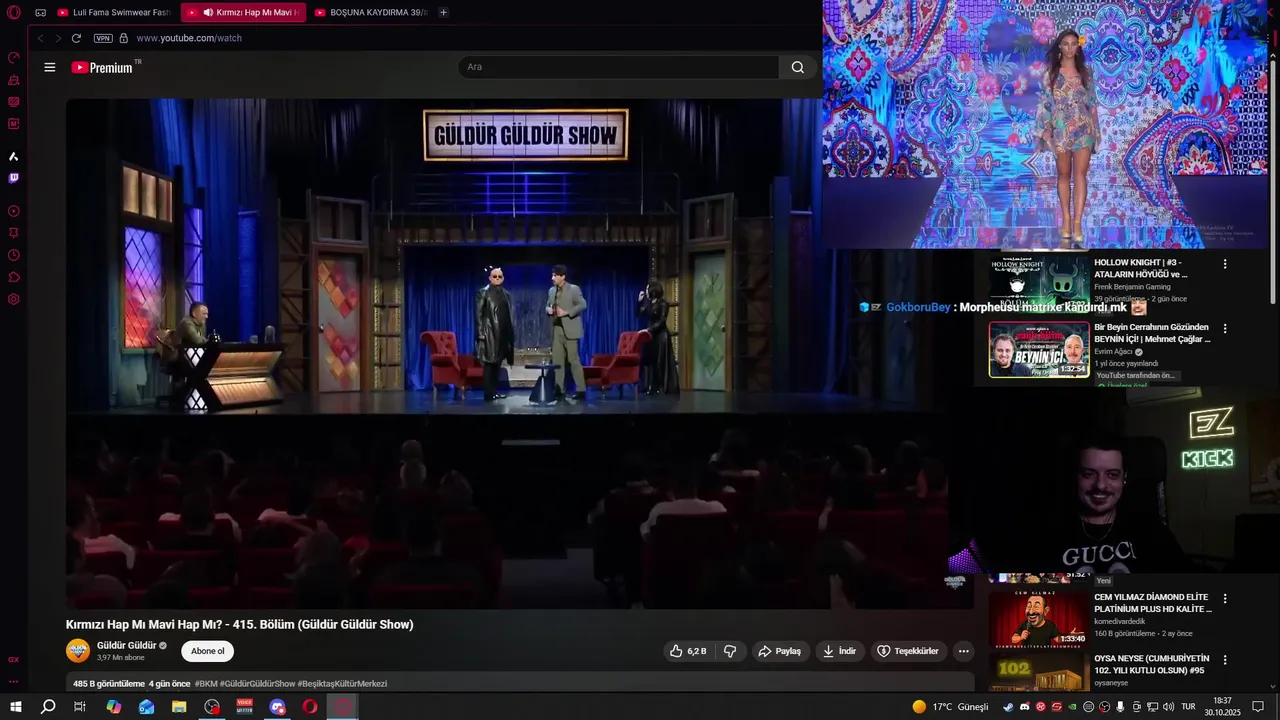This screenshot has width=1280, height=720.
Task: Click hashtag #GüldürGüldürShow
Action: (x=257, y=684)
